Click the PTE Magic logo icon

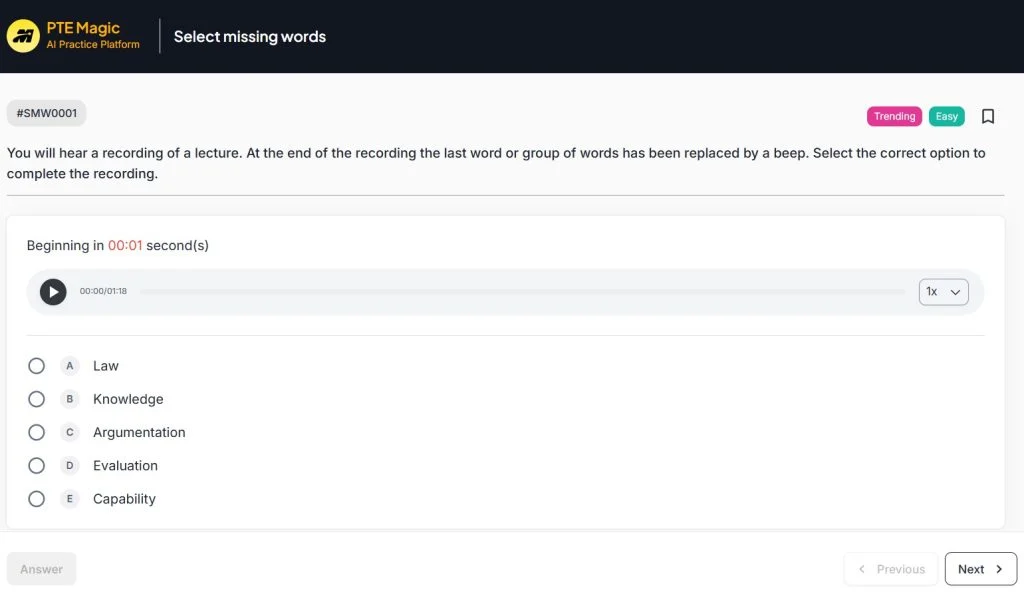23,36
